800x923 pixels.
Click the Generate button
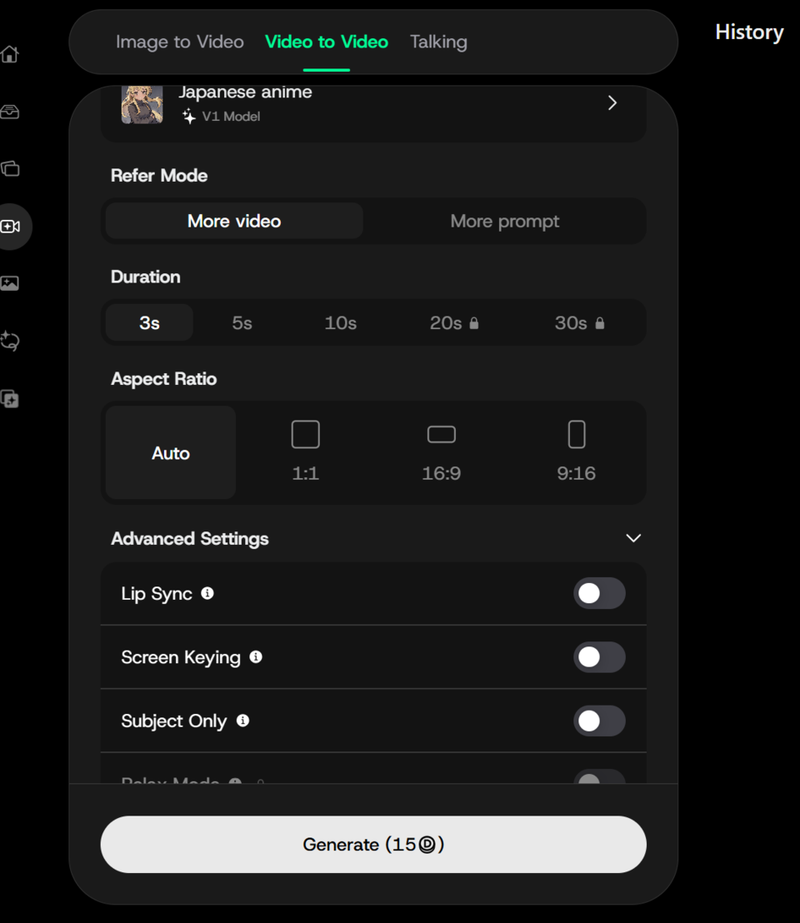coord(373,844)
